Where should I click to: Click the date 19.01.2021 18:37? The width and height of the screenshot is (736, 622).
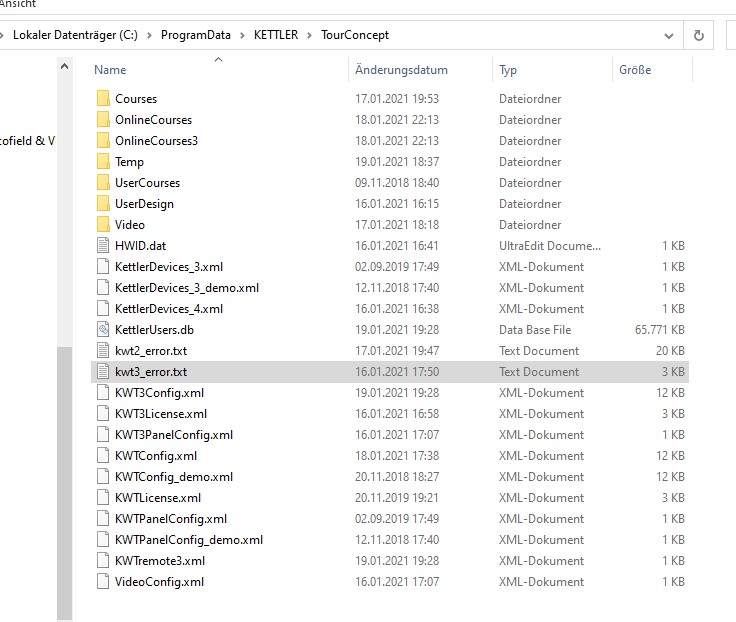(397, 162)
